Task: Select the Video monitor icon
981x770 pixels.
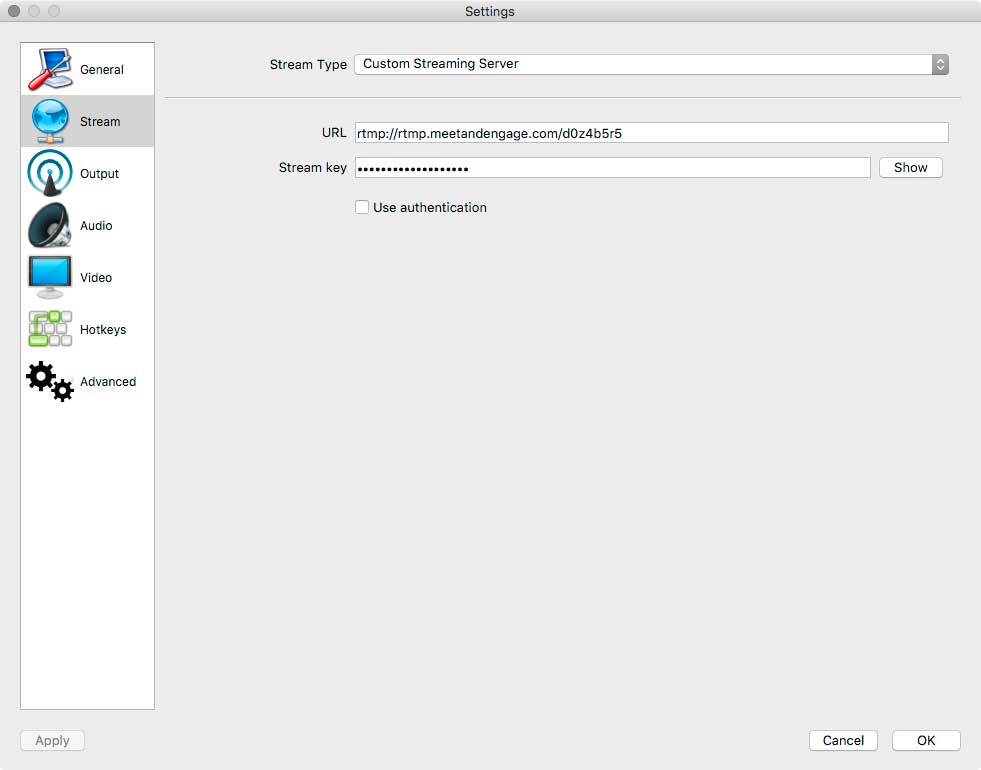Action: 50,277
